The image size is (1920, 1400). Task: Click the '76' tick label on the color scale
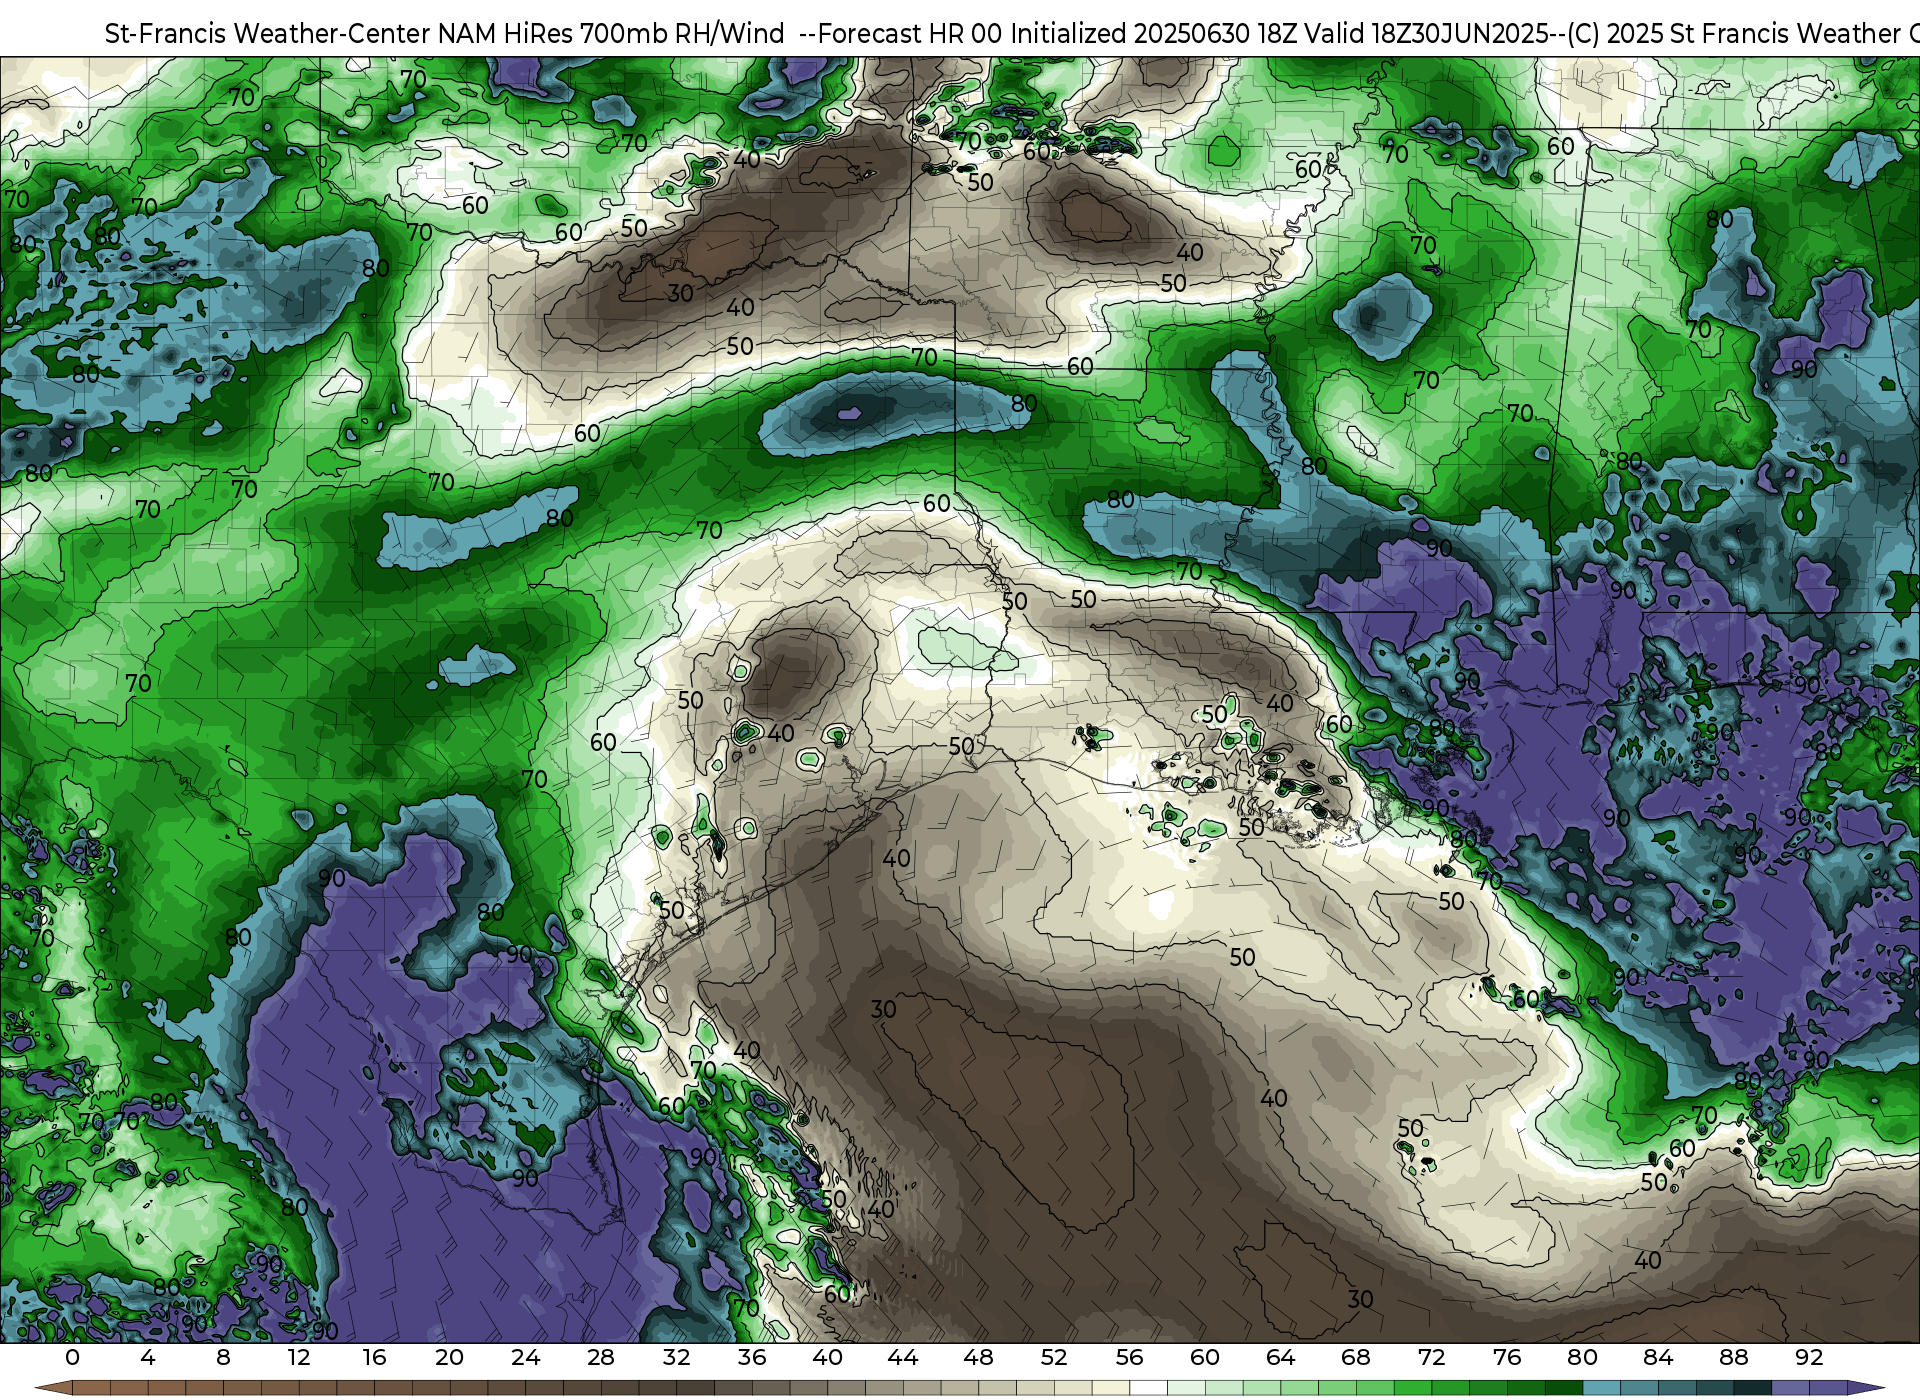[1507, 1357]
